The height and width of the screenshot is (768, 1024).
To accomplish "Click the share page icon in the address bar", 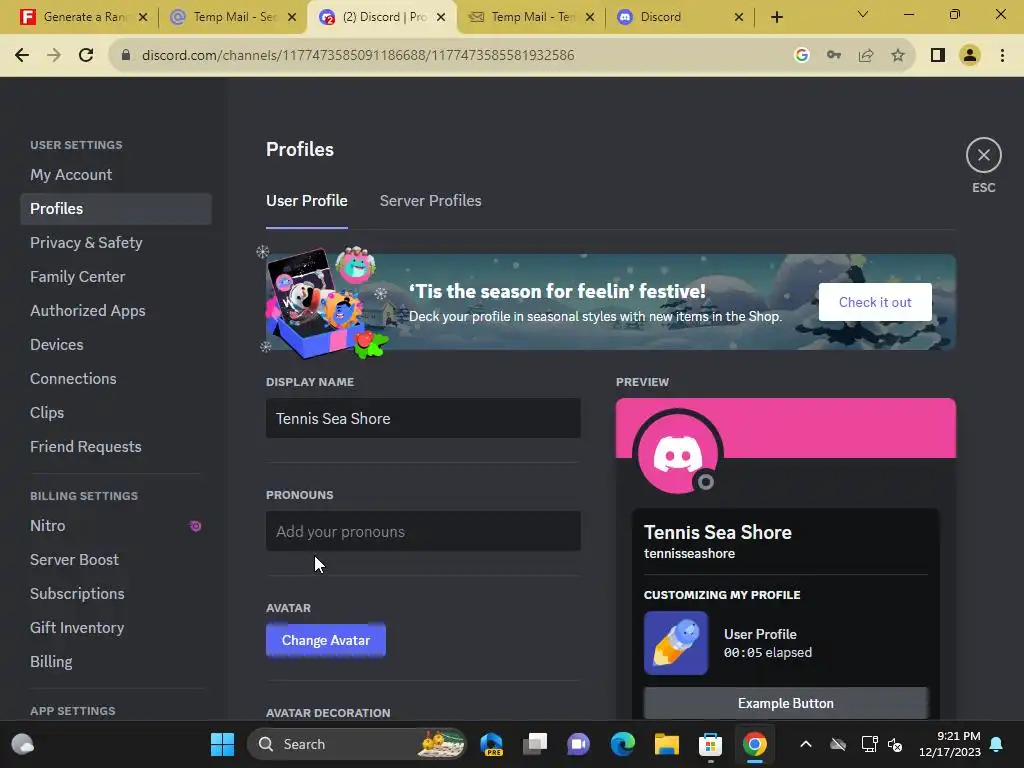I will (x=866, y=55).
